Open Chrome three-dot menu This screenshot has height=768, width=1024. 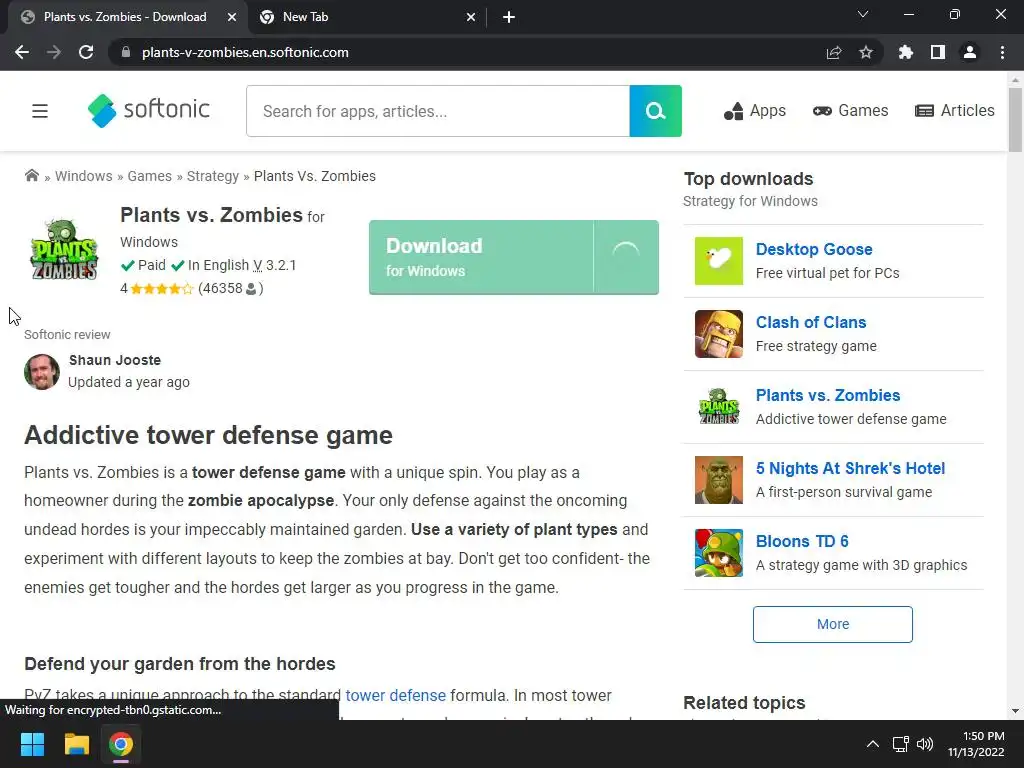pos(1002,52)
